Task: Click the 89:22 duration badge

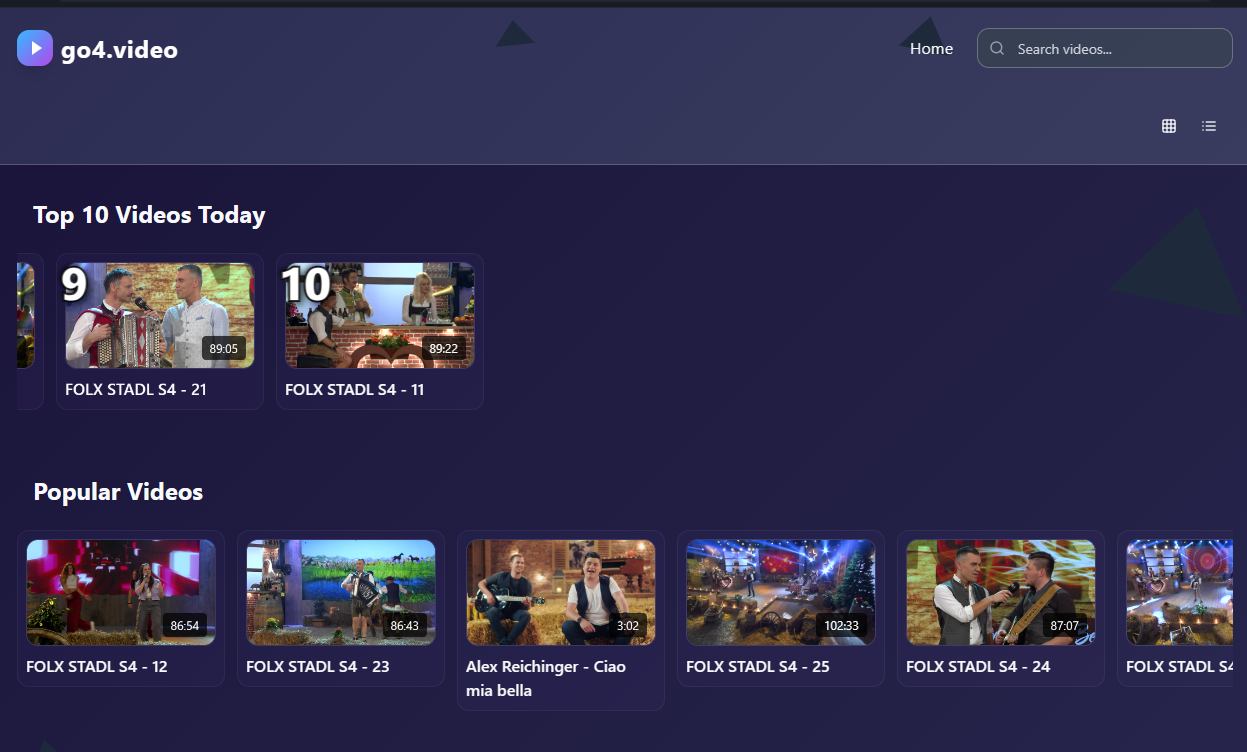Action: (443, 349)
